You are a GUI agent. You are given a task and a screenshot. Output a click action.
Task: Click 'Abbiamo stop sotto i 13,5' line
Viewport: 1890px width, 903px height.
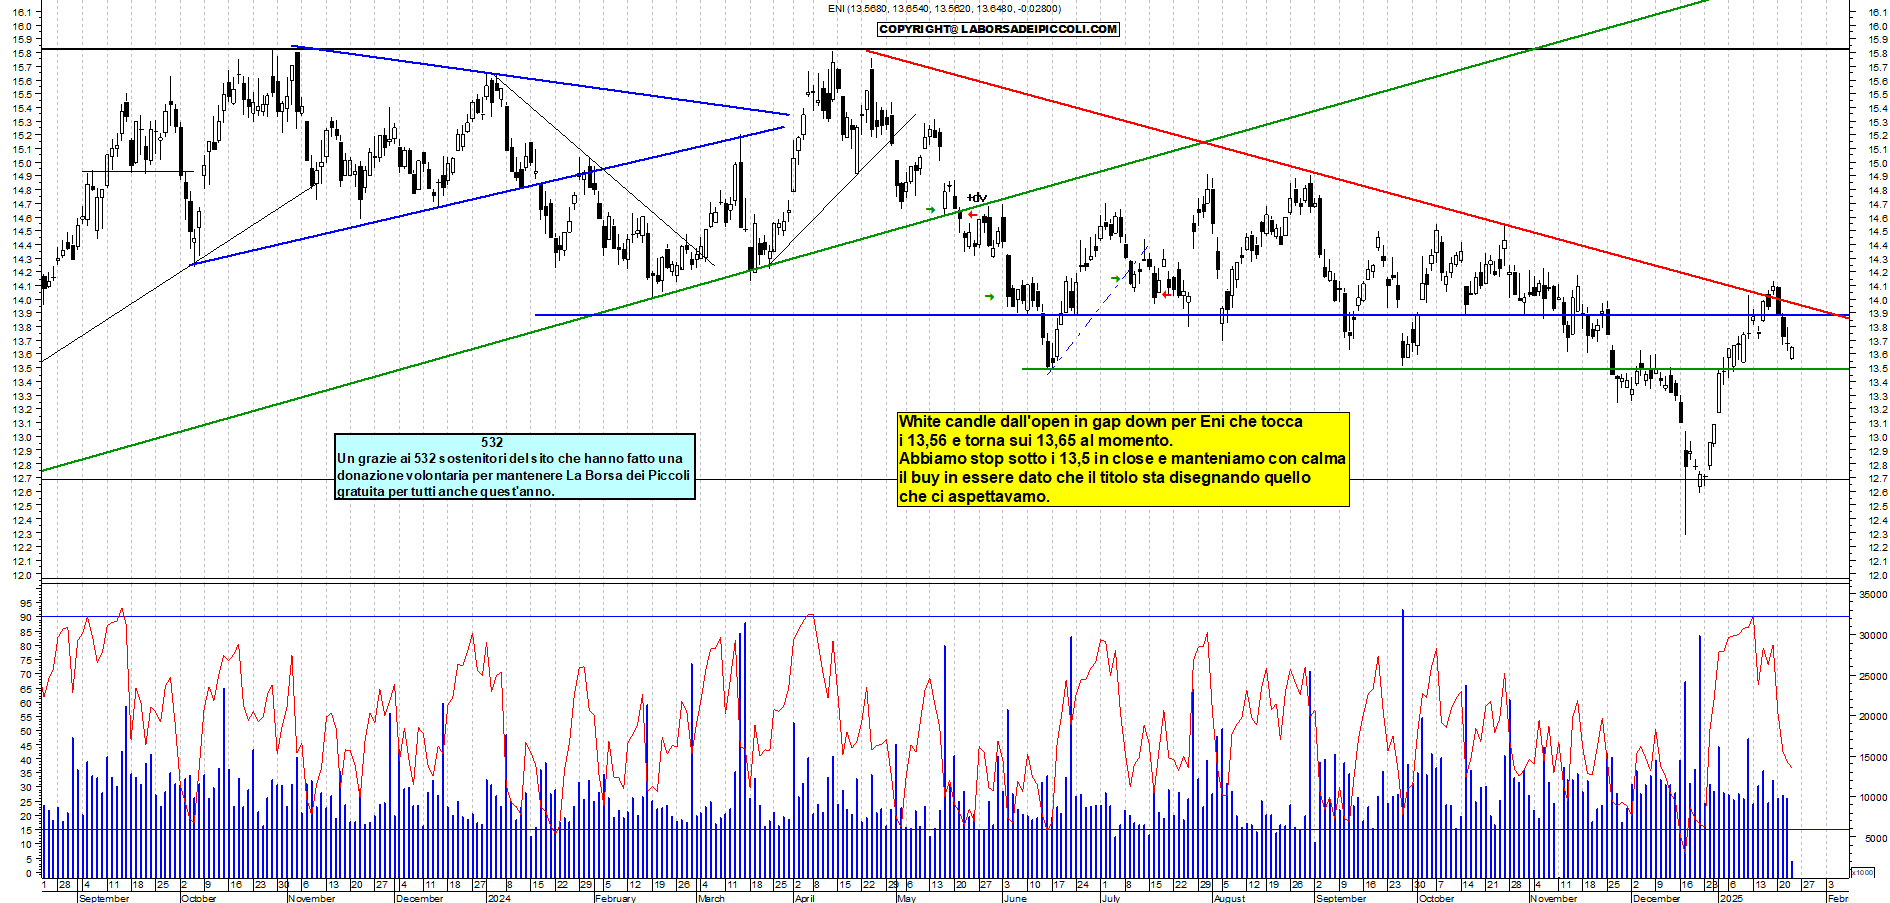(x=1122, y=459)
